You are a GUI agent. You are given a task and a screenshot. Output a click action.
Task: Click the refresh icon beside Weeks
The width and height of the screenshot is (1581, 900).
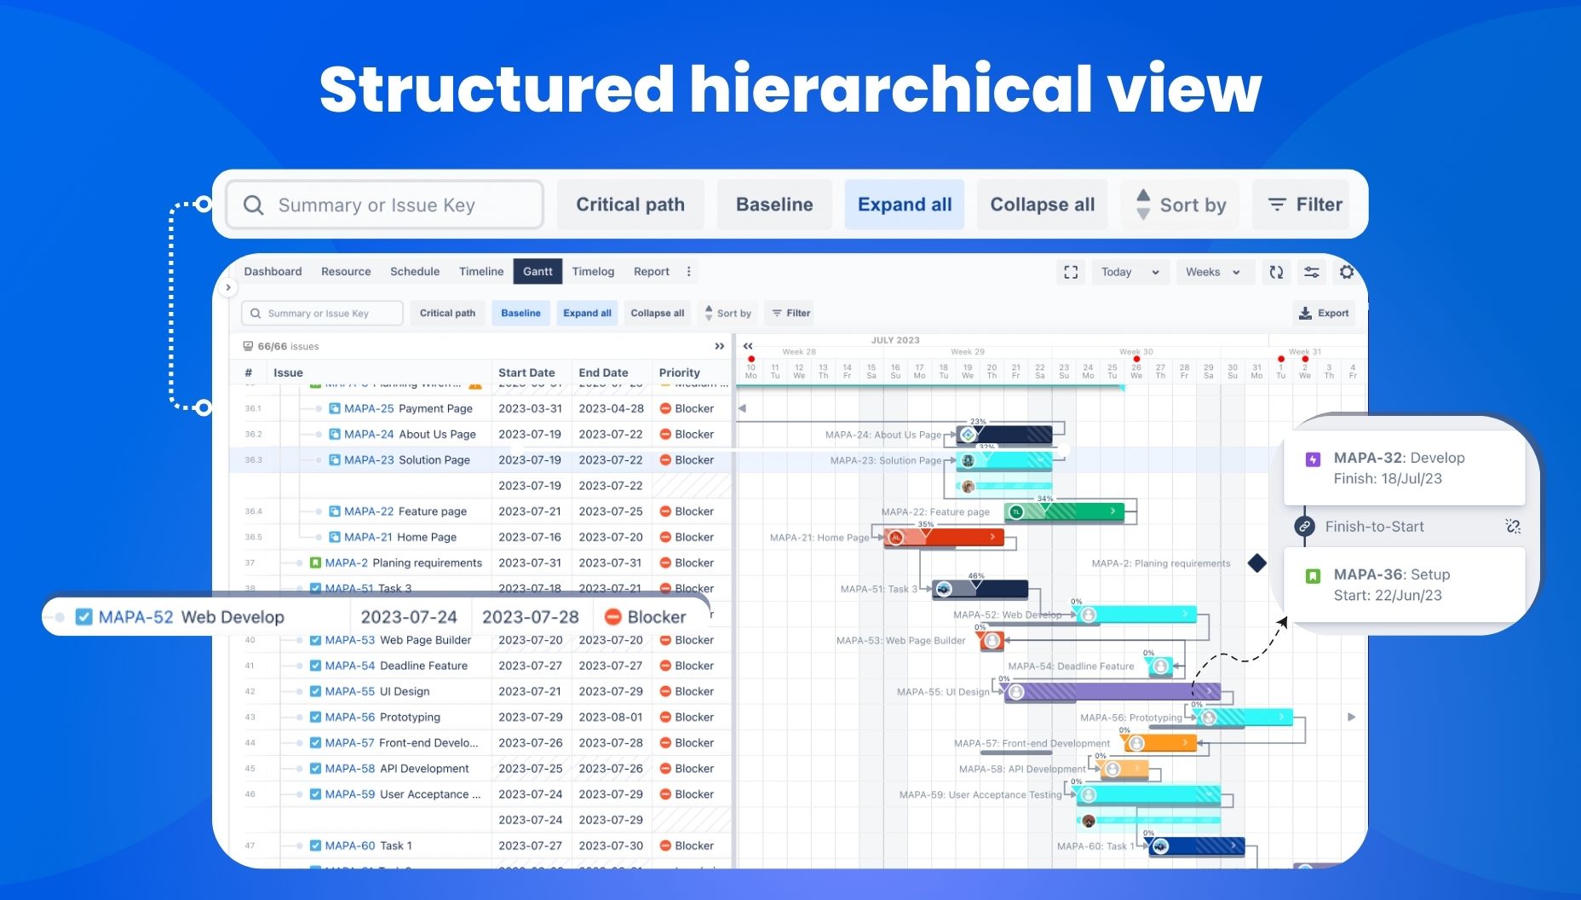(x=1276, y=272)
